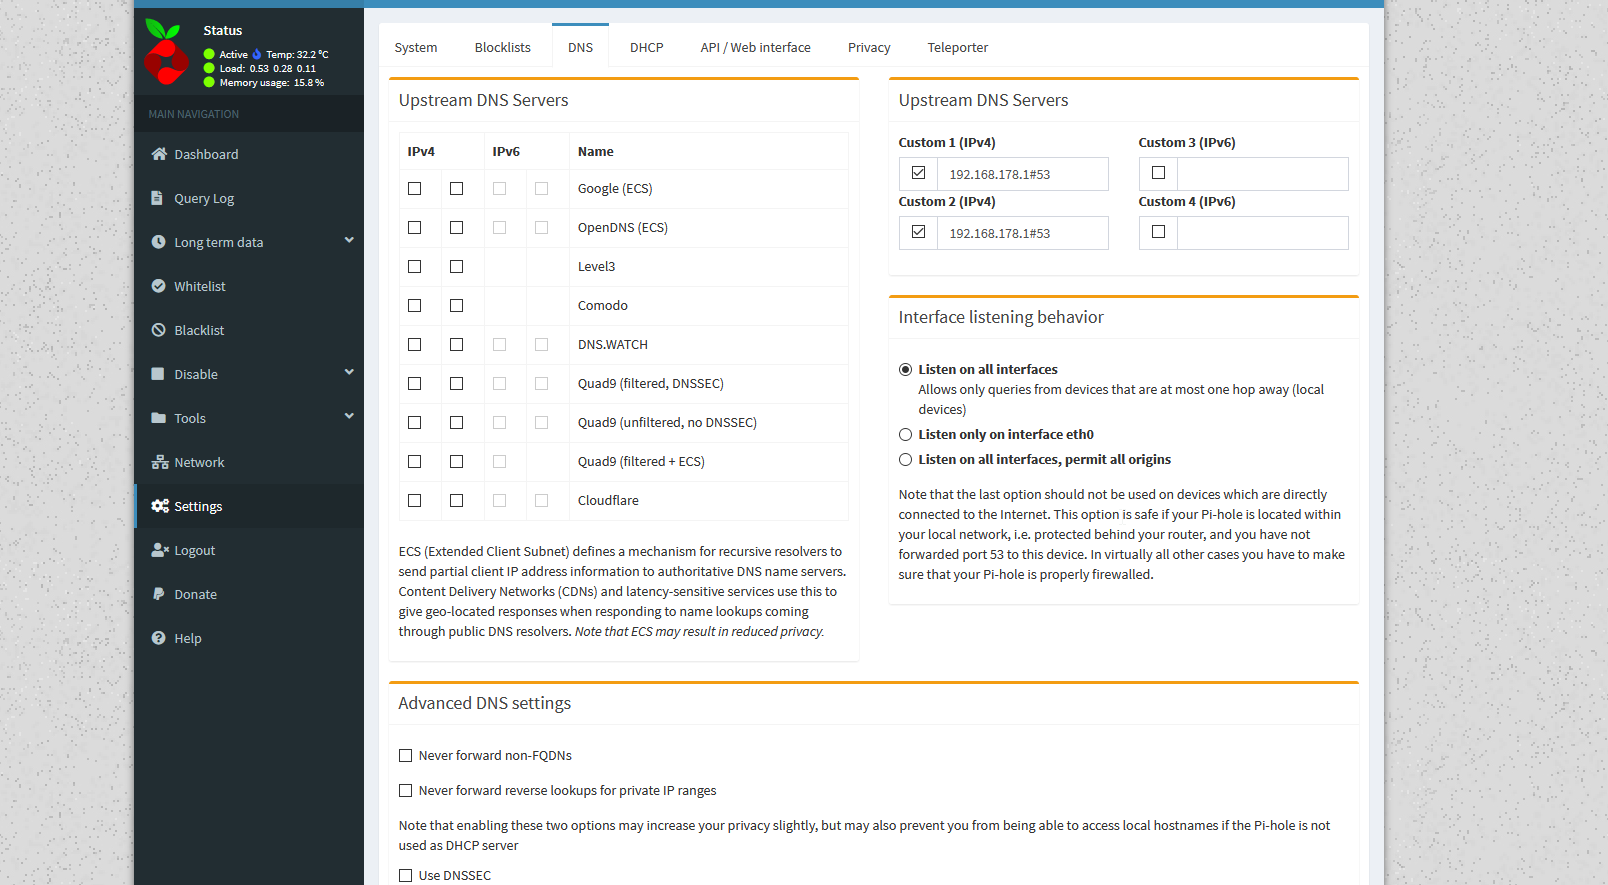Click the green Memory usage indicator

coord(209,83)
